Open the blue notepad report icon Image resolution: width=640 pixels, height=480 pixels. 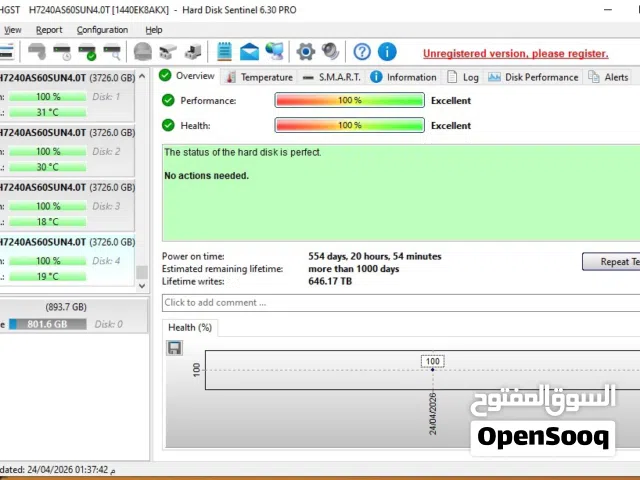pos(224,52)
